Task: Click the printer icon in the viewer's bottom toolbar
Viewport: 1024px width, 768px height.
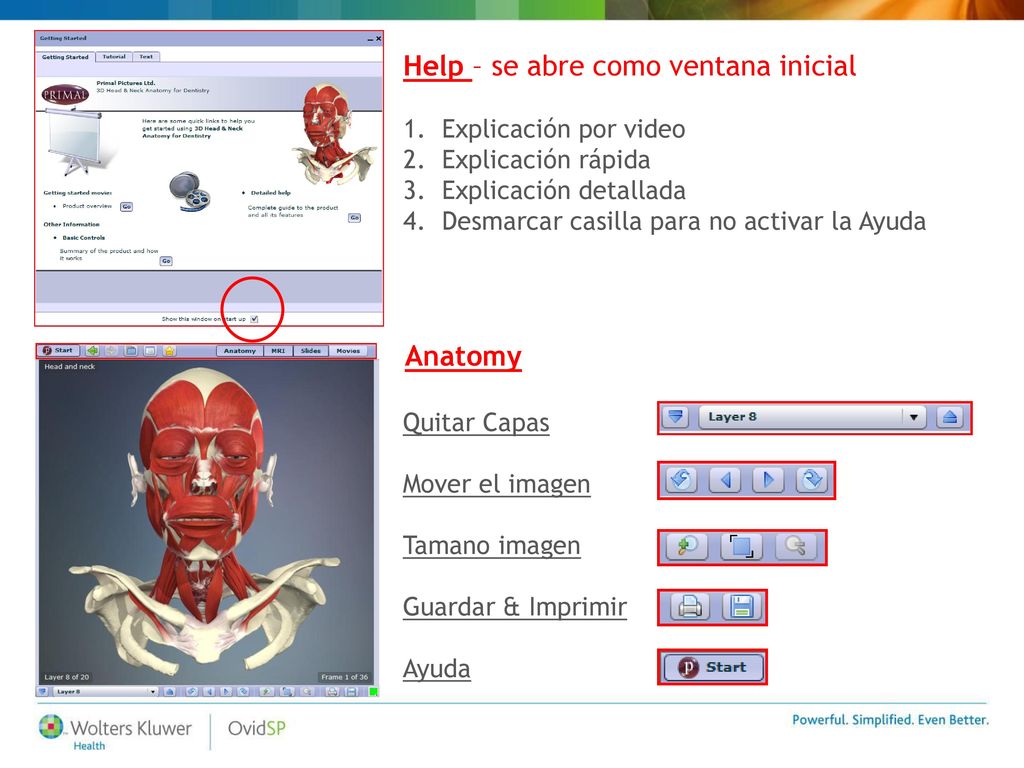Action: (332, 692)
